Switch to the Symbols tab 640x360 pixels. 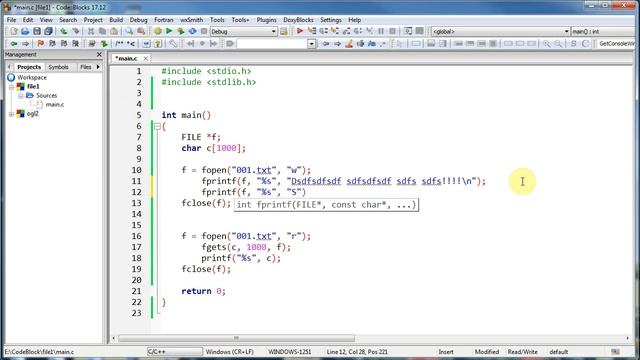coord(58,67)
